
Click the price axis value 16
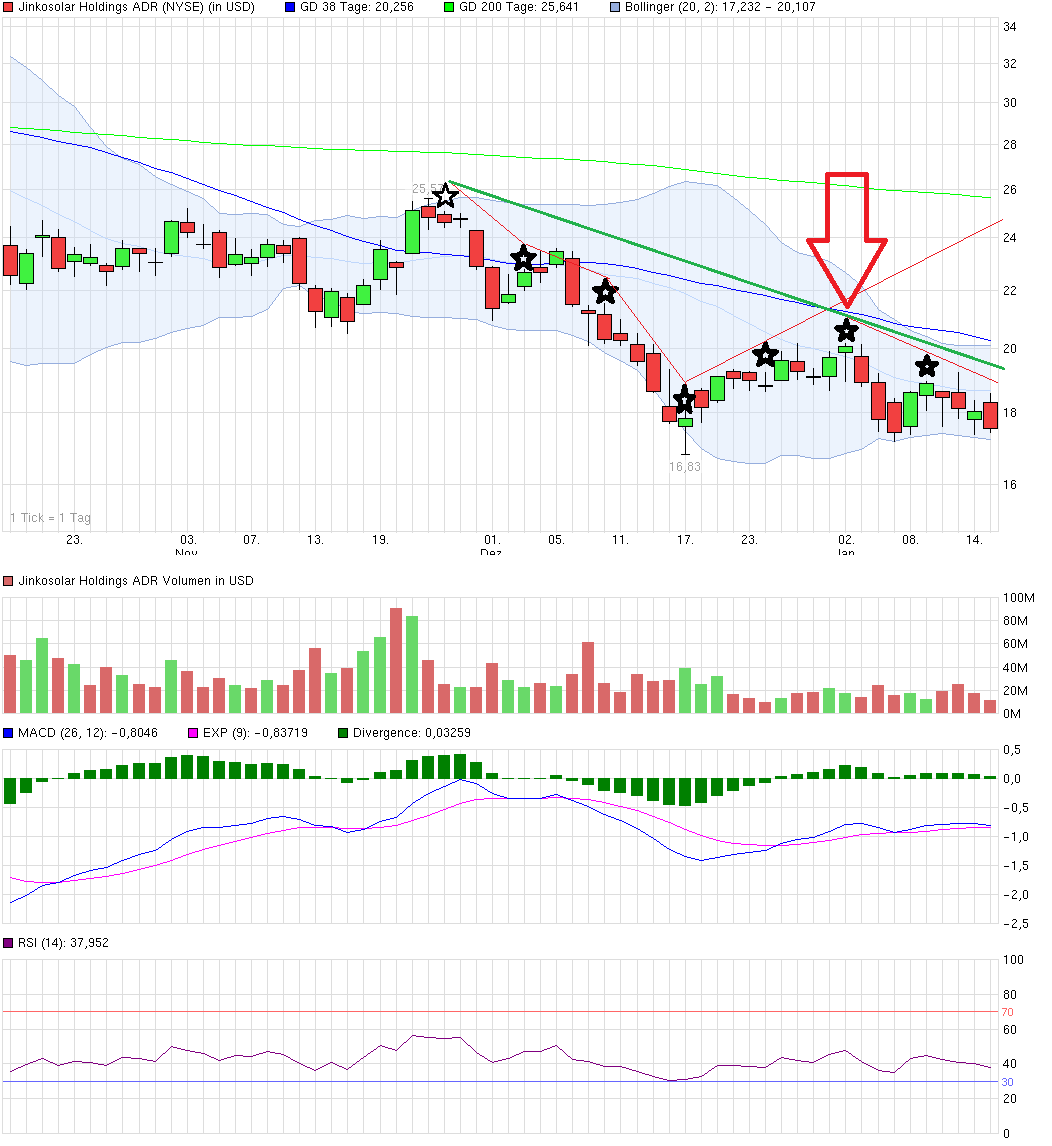tap(1010, 485)
